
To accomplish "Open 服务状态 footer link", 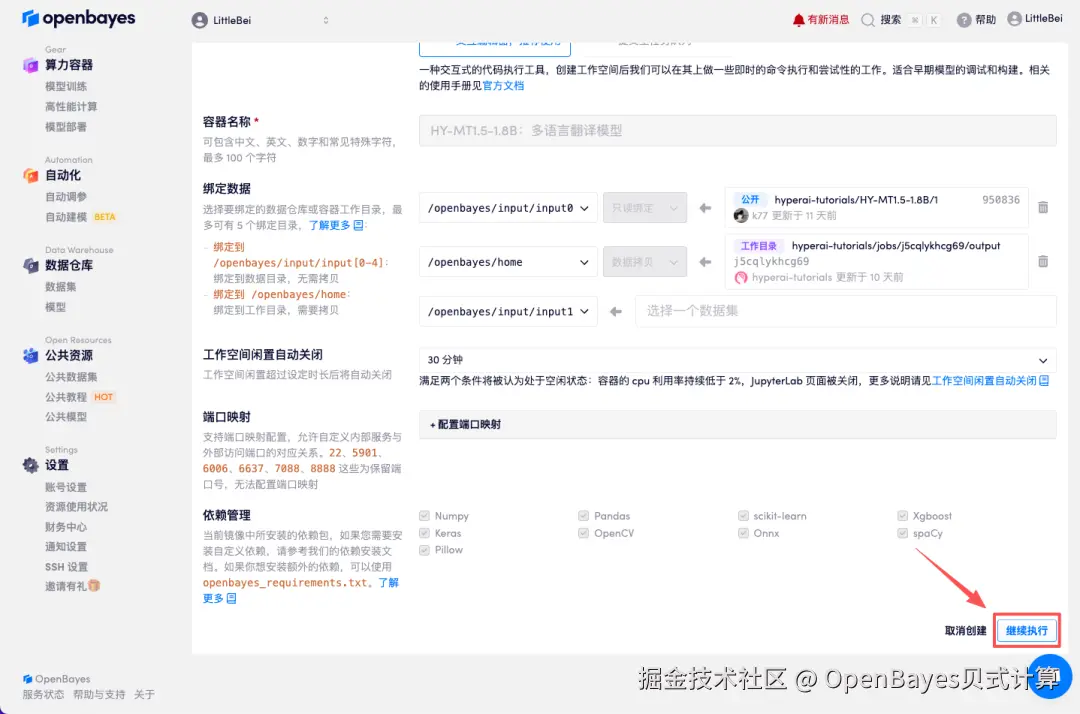I will 43,695.
